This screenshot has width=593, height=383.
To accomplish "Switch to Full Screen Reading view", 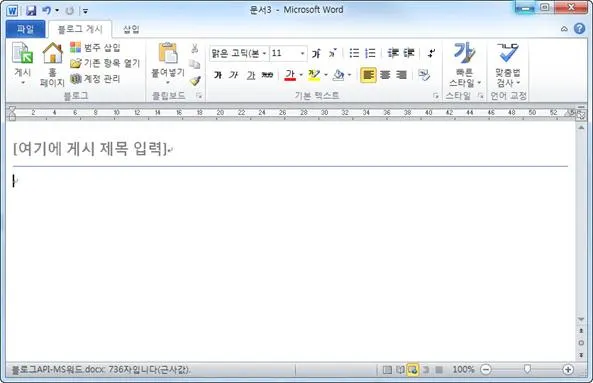I will pos(400,369).
